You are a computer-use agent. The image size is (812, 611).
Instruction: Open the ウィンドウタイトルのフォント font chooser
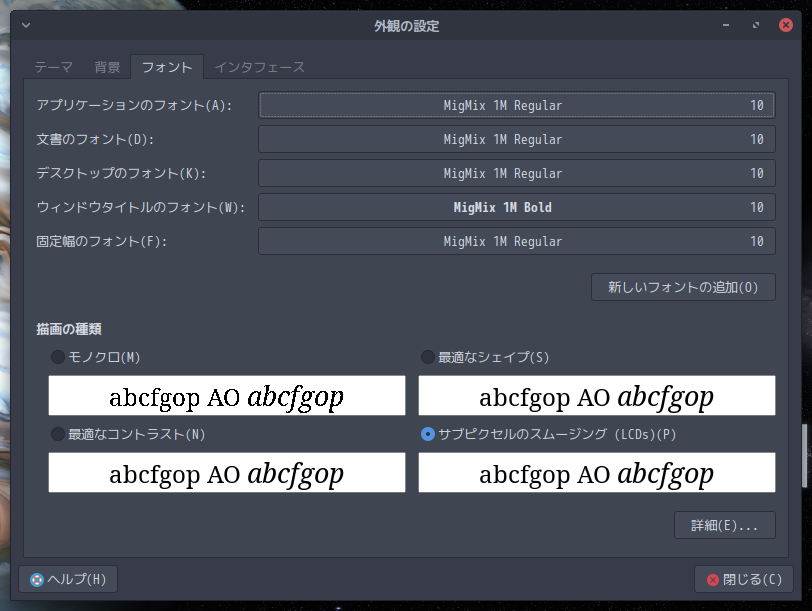pyautogui.click(x=516, y=207)
